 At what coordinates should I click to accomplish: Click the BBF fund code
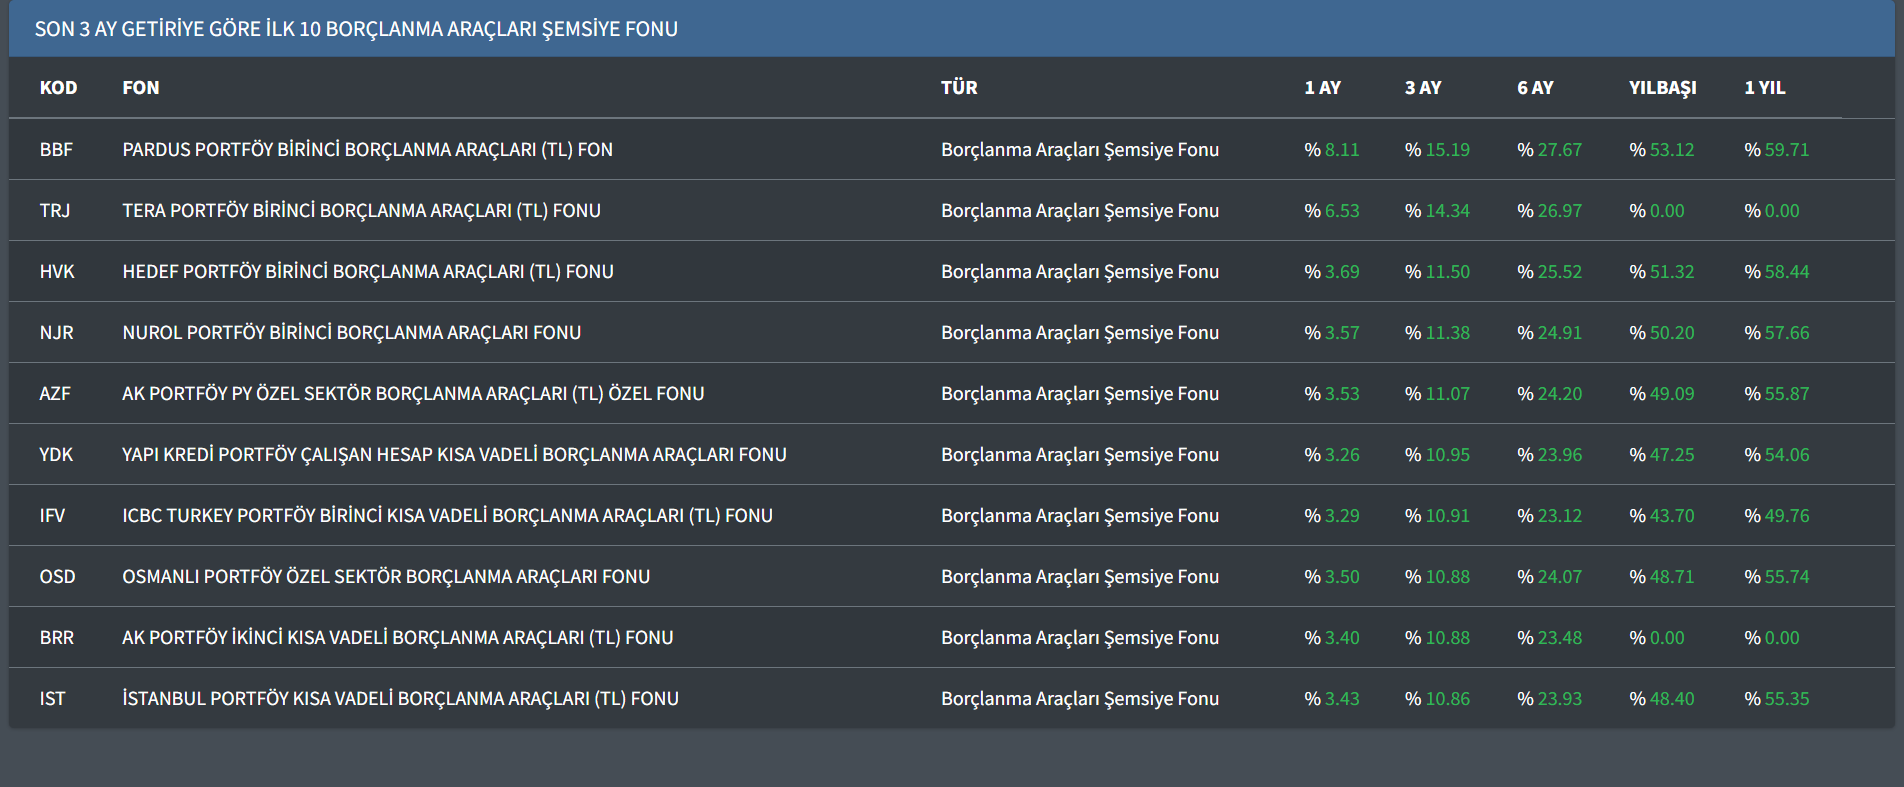tap(56, 150)
